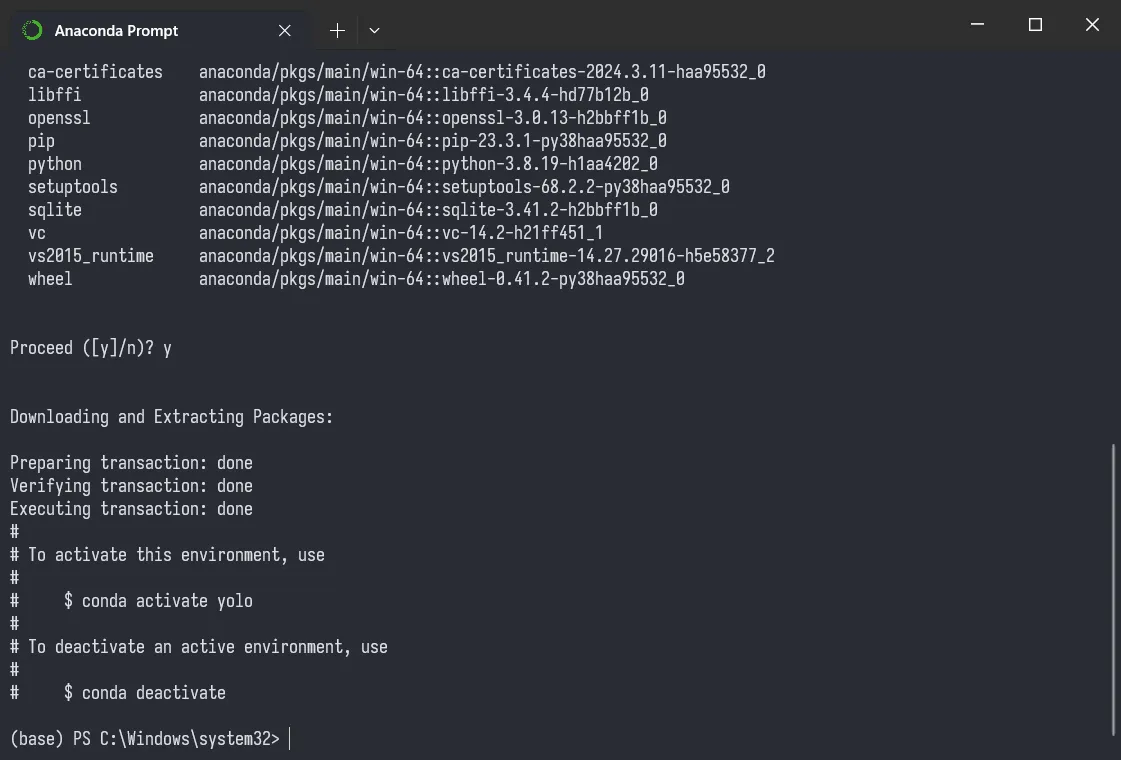Expand the new tab profile dropdown chevron
The height and width of the screenshot is (760, 1121).
pos(374,31)
